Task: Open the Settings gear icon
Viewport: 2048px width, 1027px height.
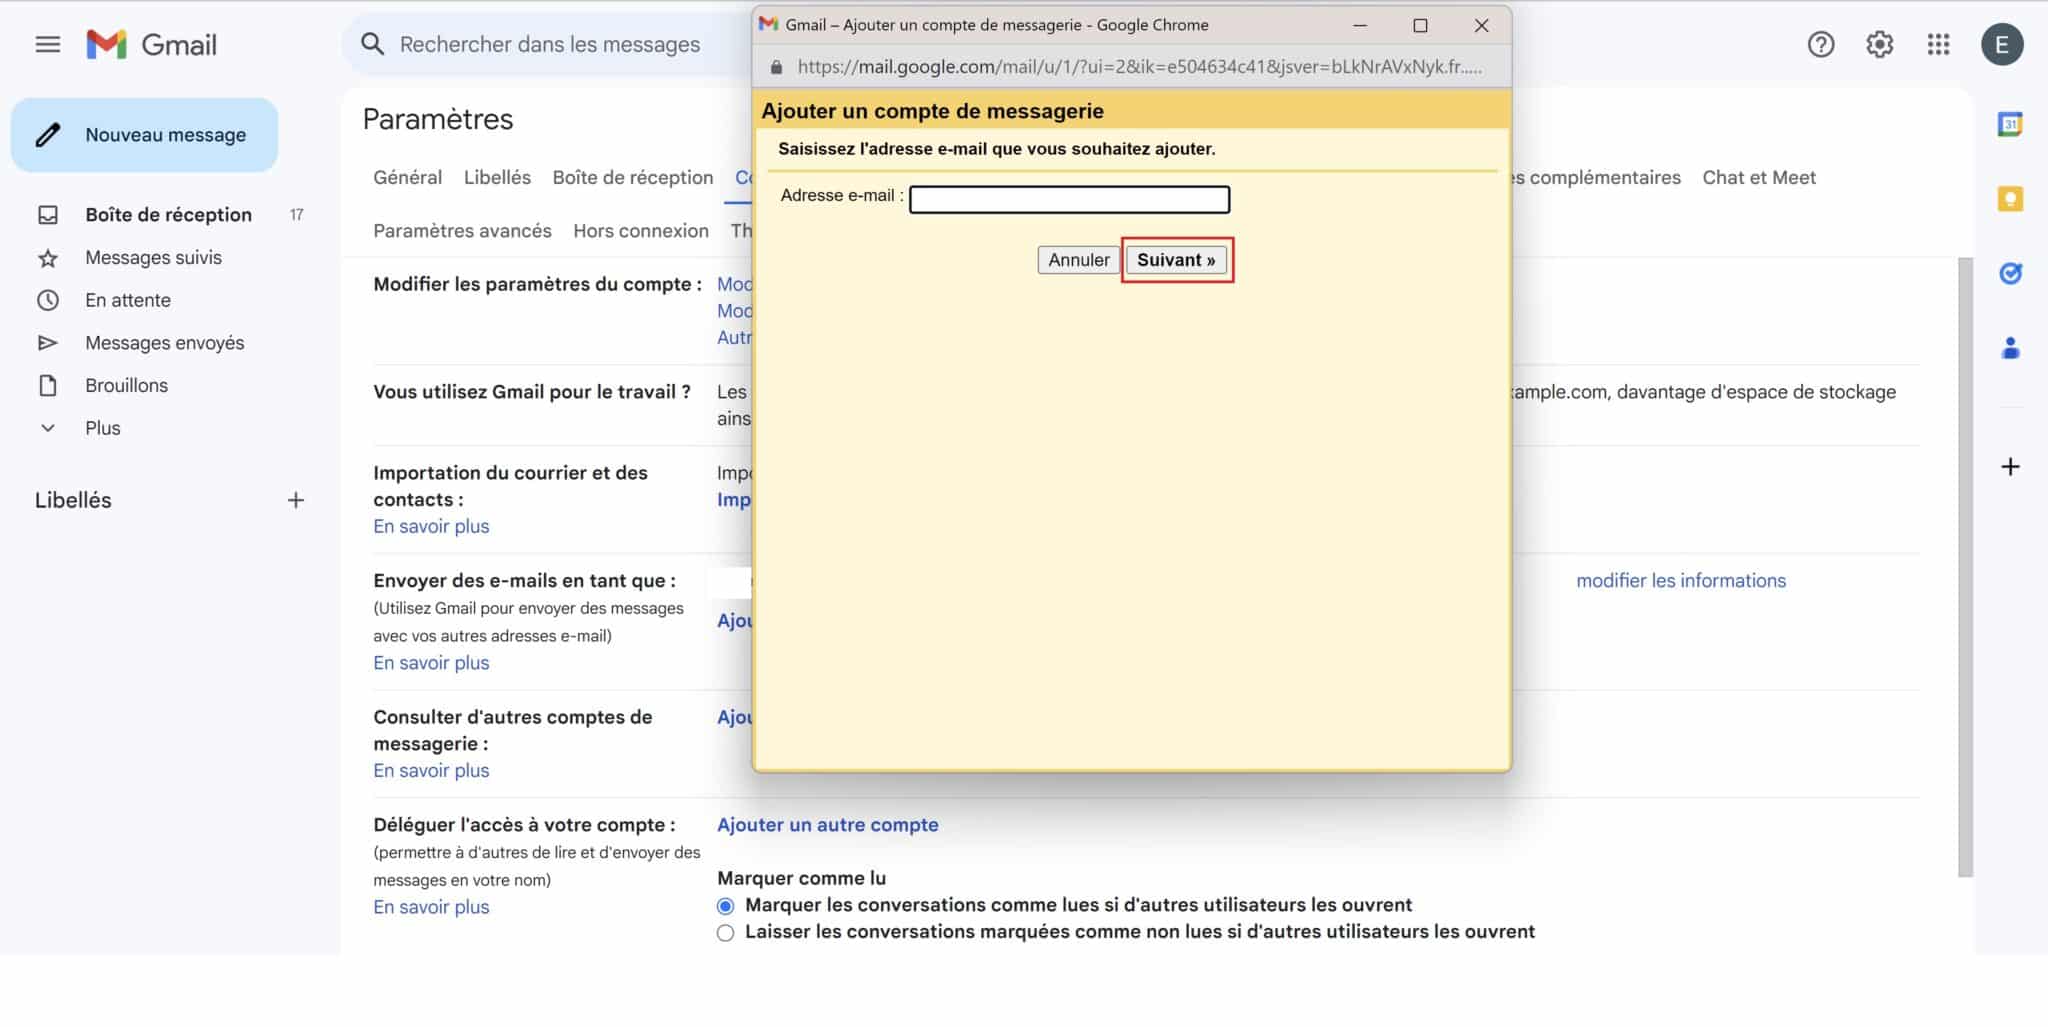Action: pyautogui.click(x=1879, y=44)
